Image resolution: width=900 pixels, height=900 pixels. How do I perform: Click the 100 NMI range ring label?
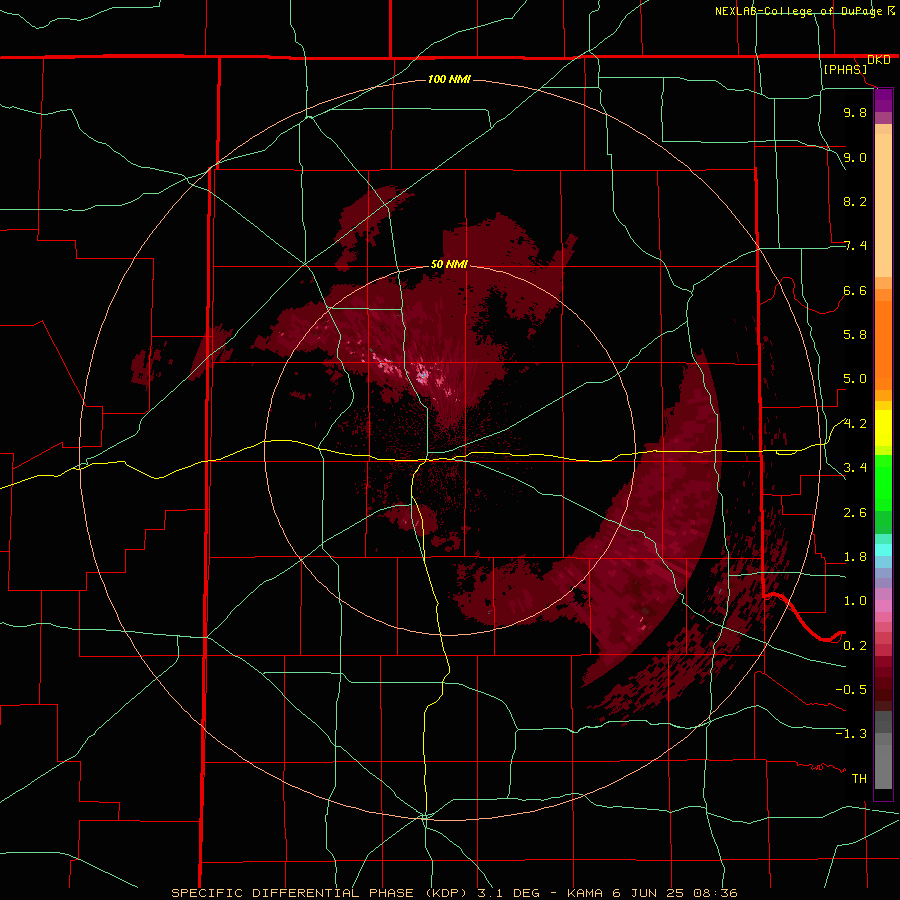(x=449, y=79)
